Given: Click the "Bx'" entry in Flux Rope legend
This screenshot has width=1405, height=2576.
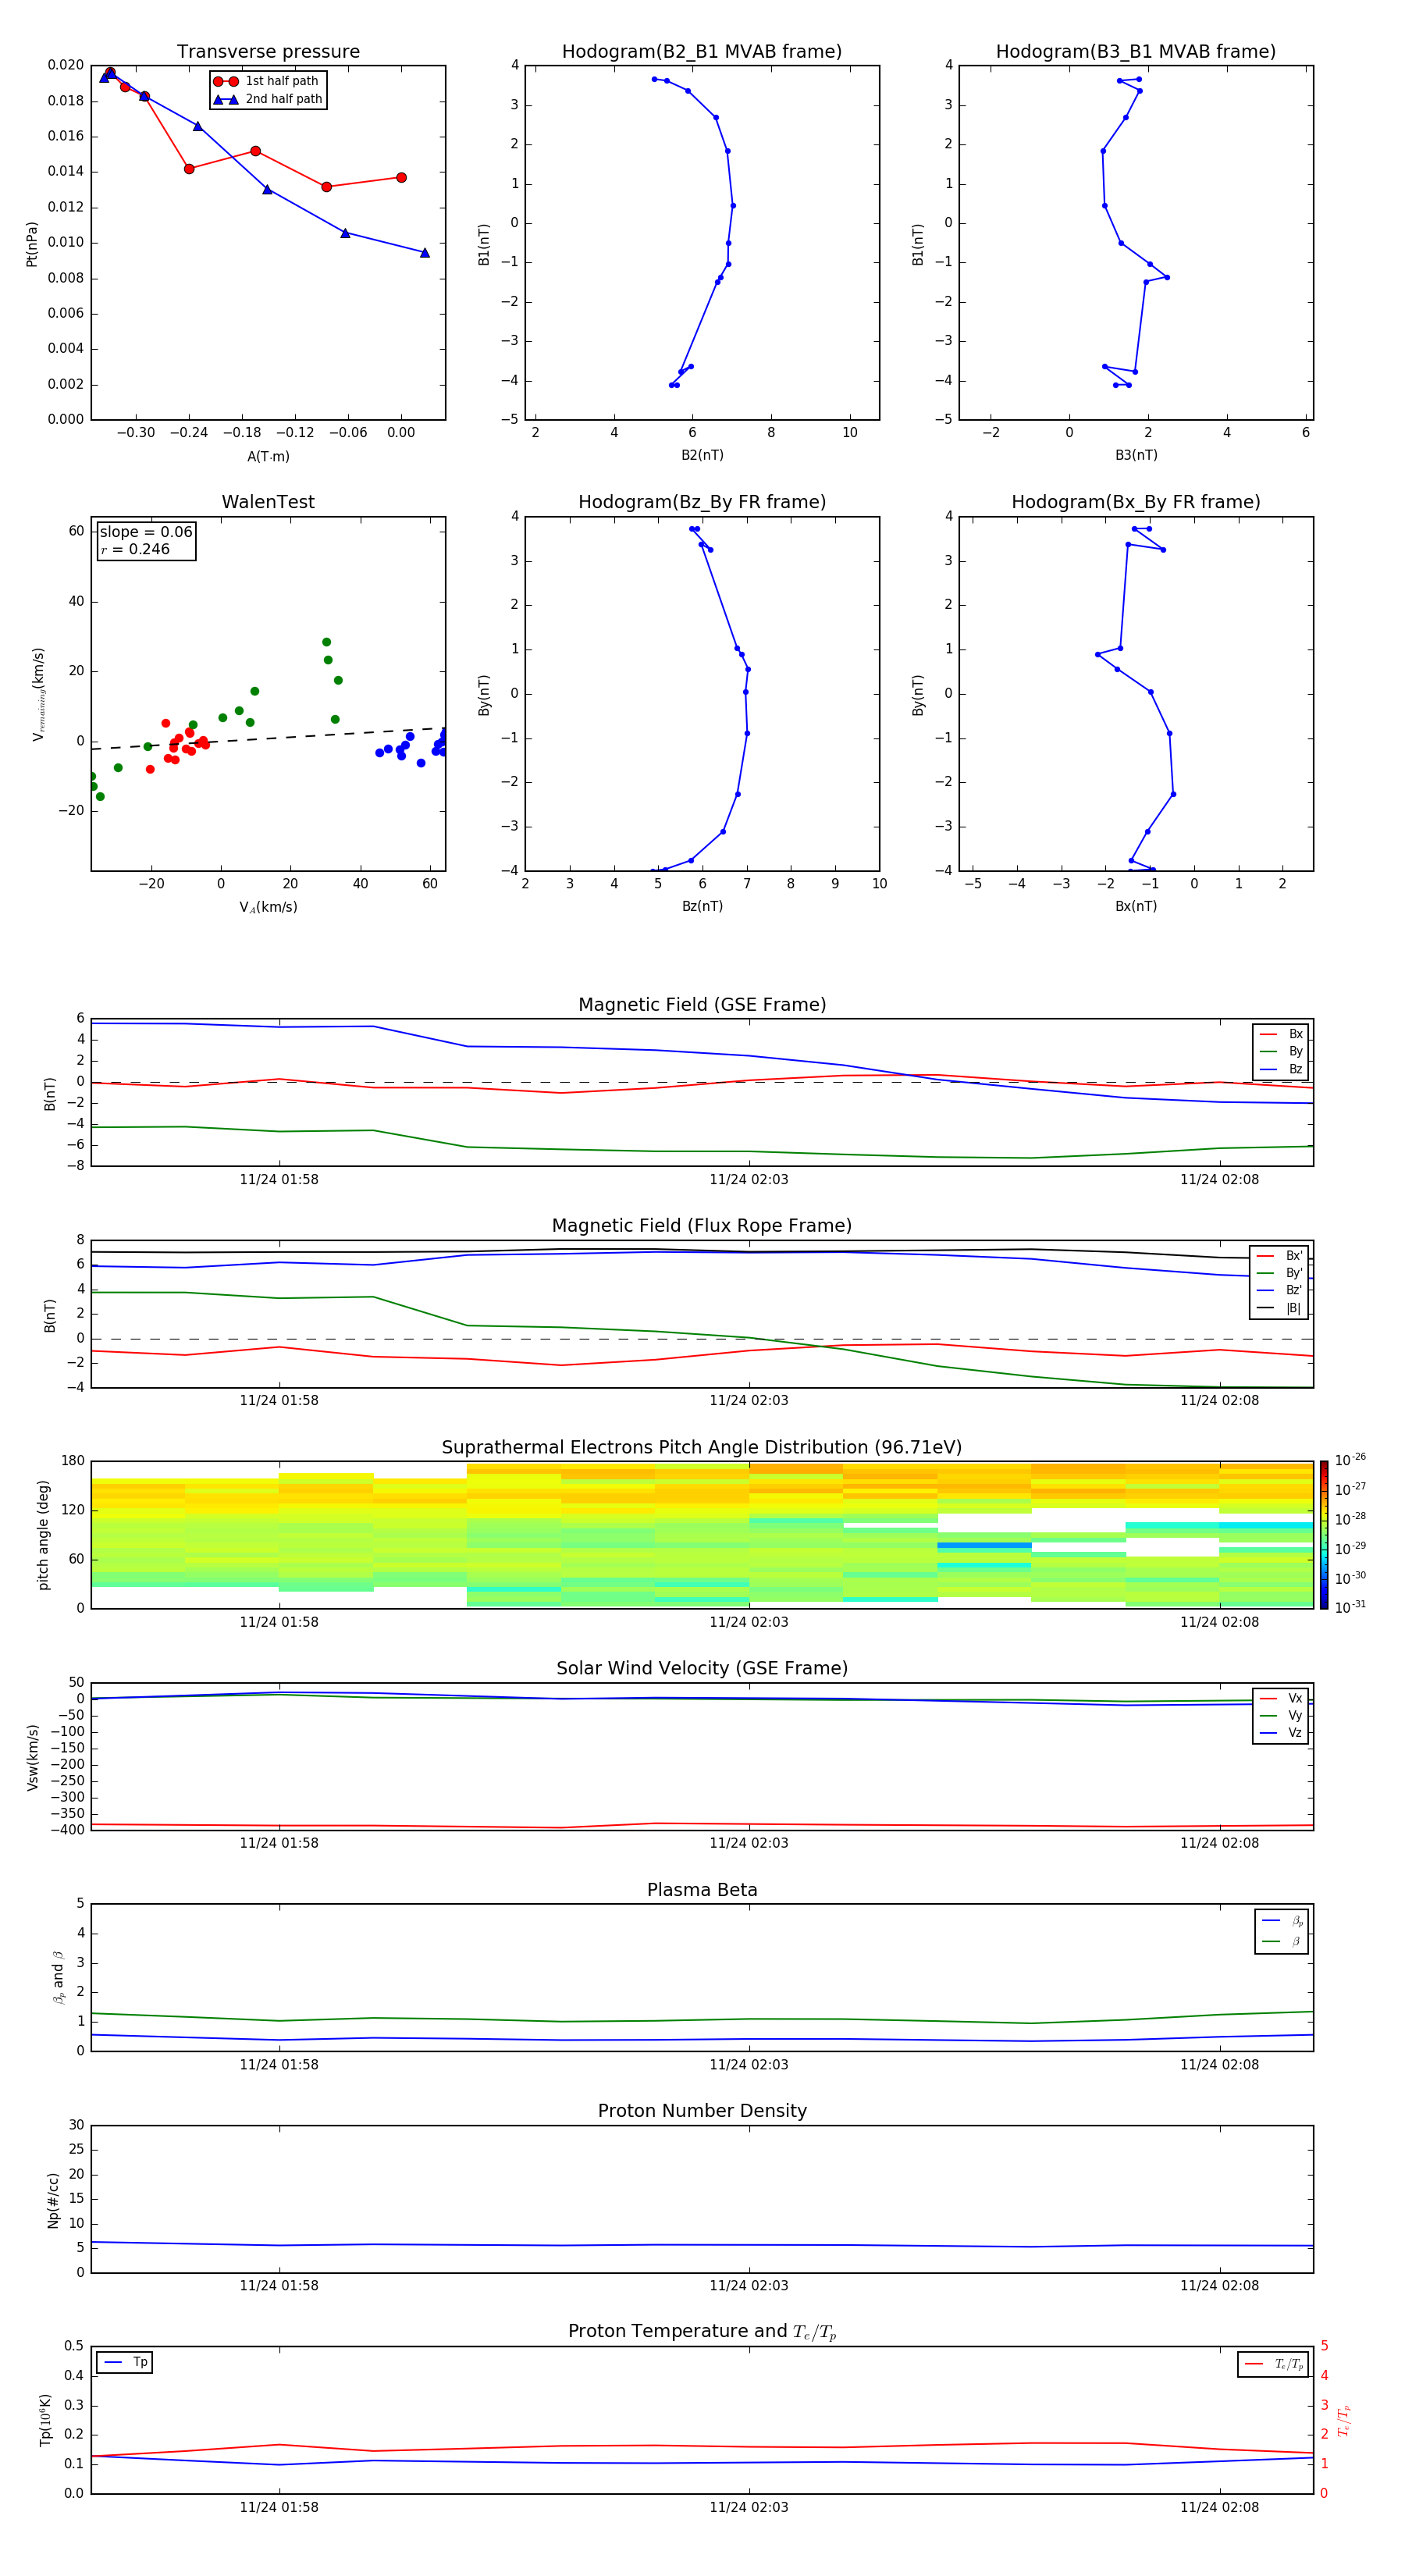Looking at the screenshot, I should pos(1280,1256).
